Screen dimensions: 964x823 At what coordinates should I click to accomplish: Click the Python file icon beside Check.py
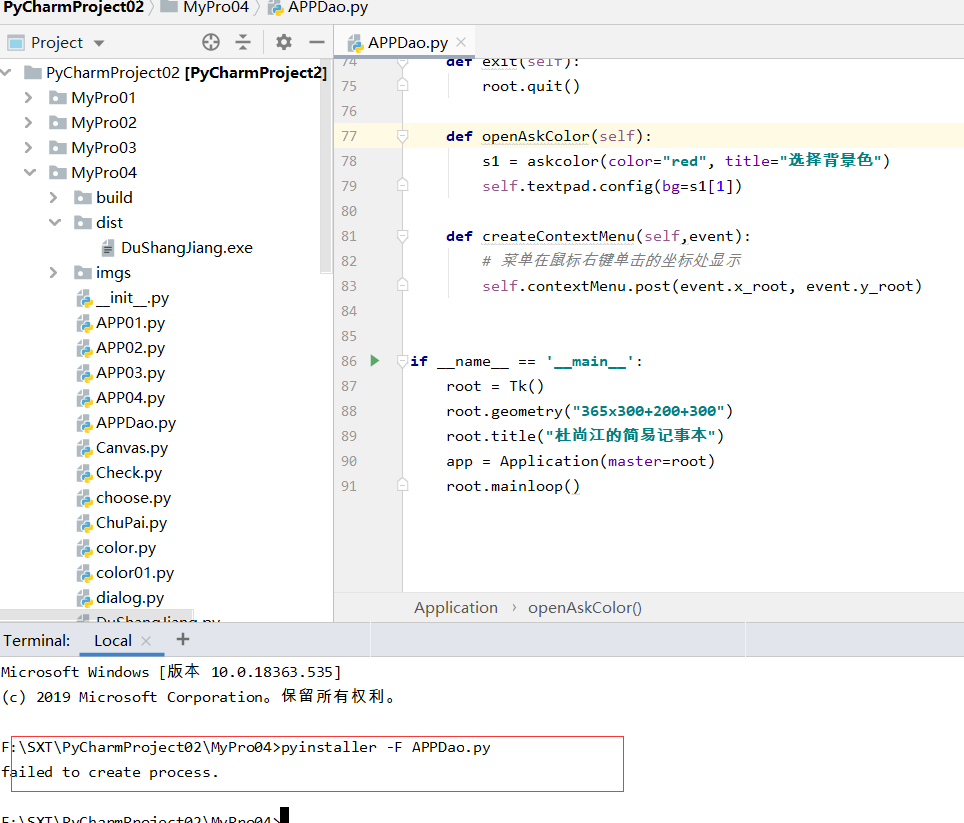tap(84, 473)
